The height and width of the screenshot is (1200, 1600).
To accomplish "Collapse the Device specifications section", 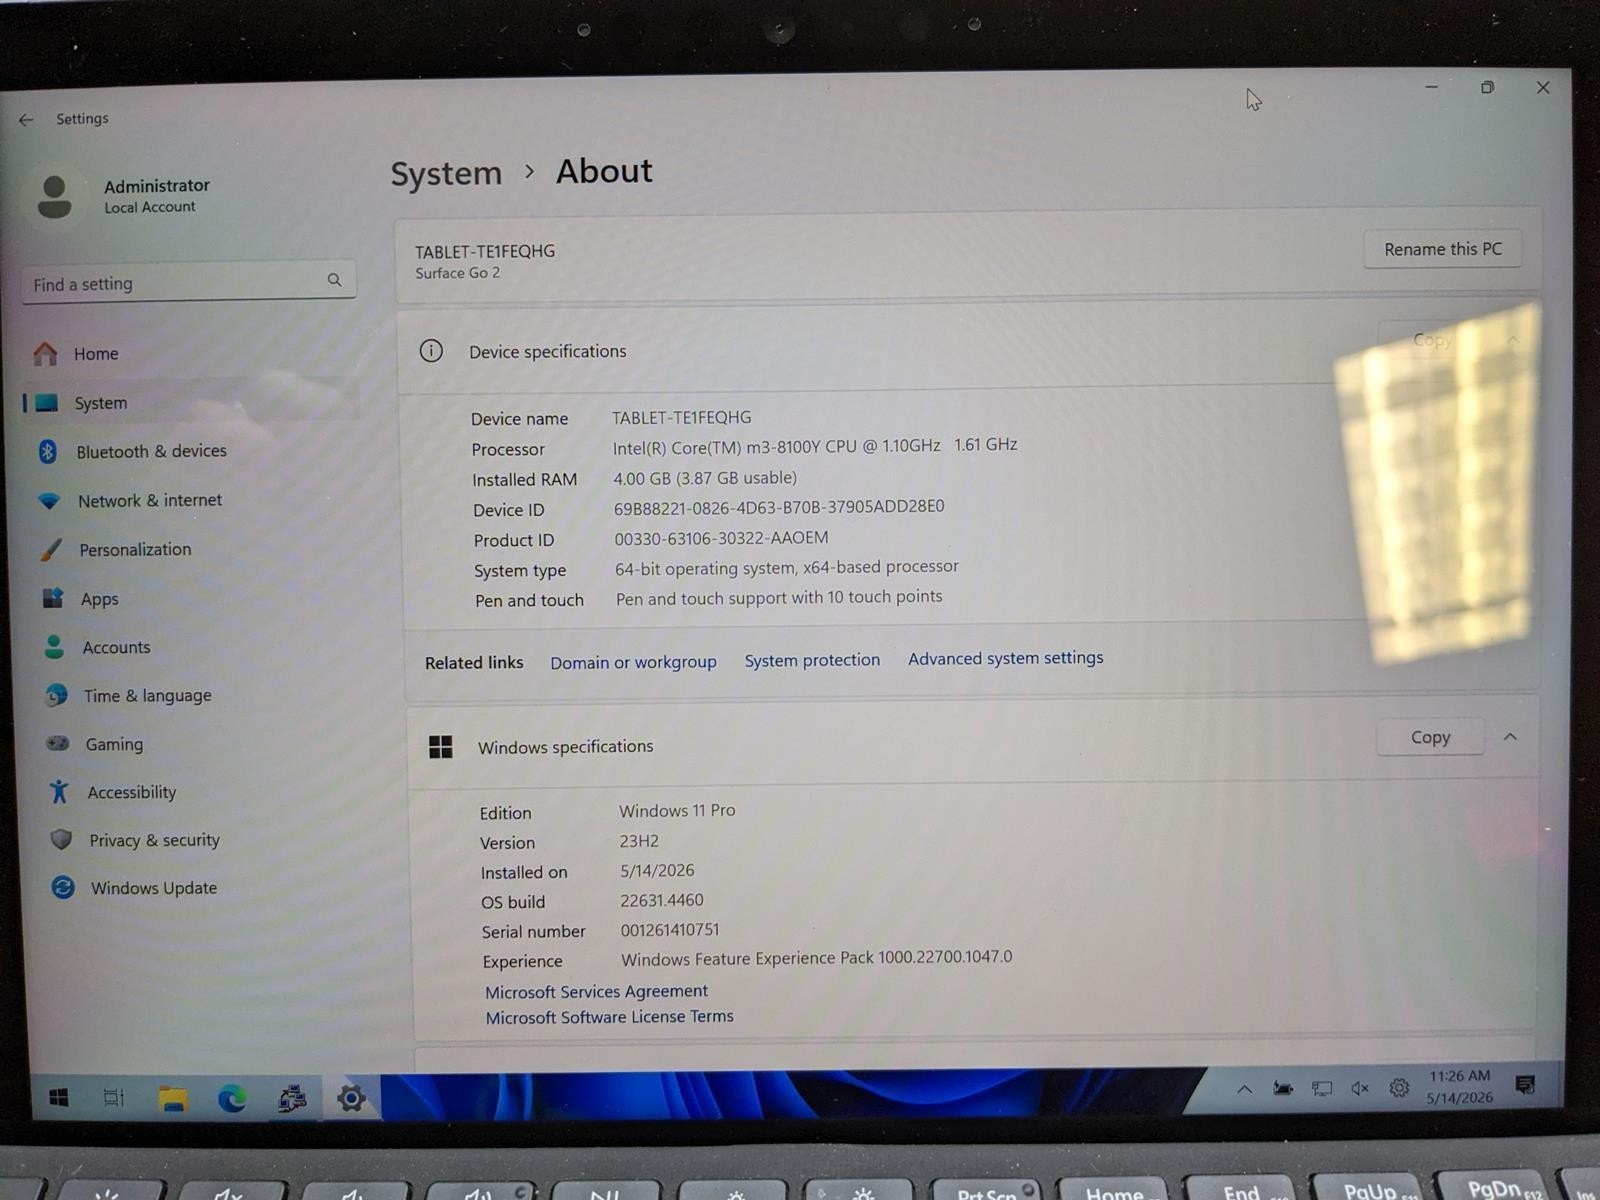I will click(x=1513, y=340).
